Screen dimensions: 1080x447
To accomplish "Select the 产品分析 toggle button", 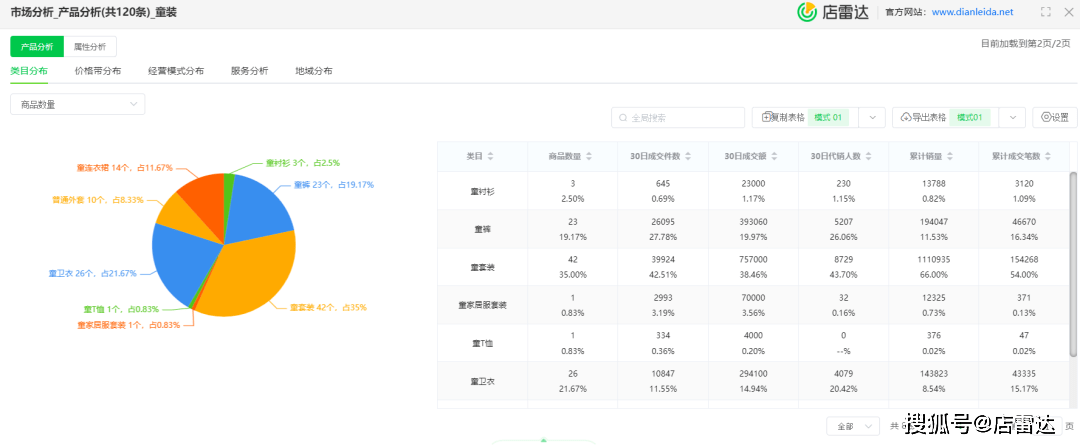I will click(x=37, y=46).
